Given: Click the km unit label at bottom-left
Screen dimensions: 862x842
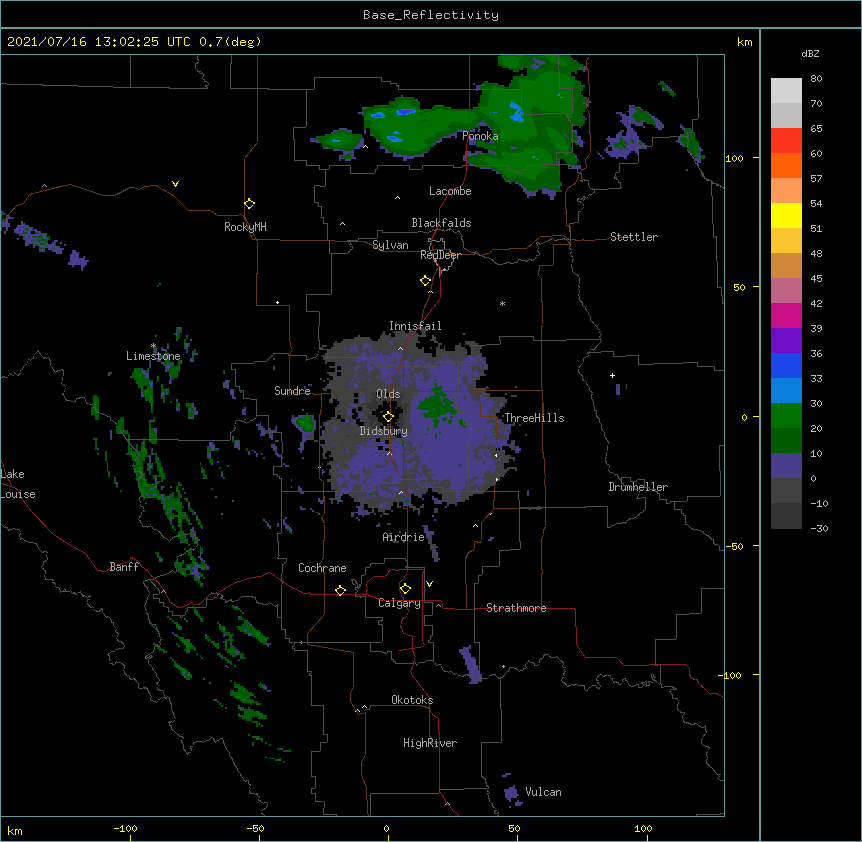Looking at the screenshot, I should [14, 830].
